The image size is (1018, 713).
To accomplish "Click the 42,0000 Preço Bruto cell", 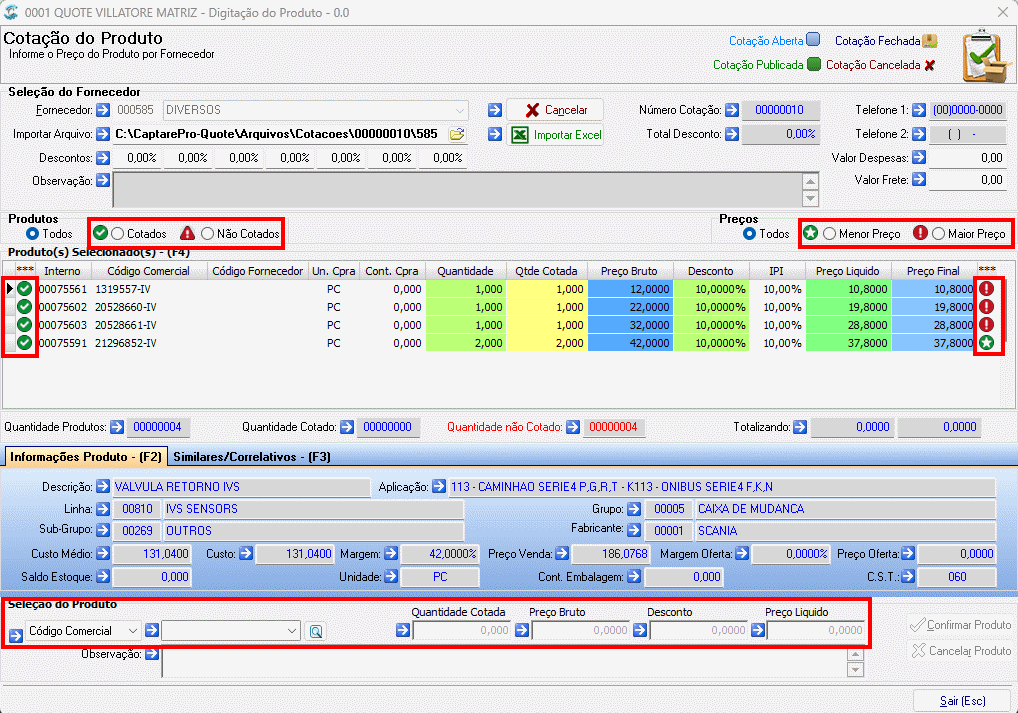I will tap(630, 343).
